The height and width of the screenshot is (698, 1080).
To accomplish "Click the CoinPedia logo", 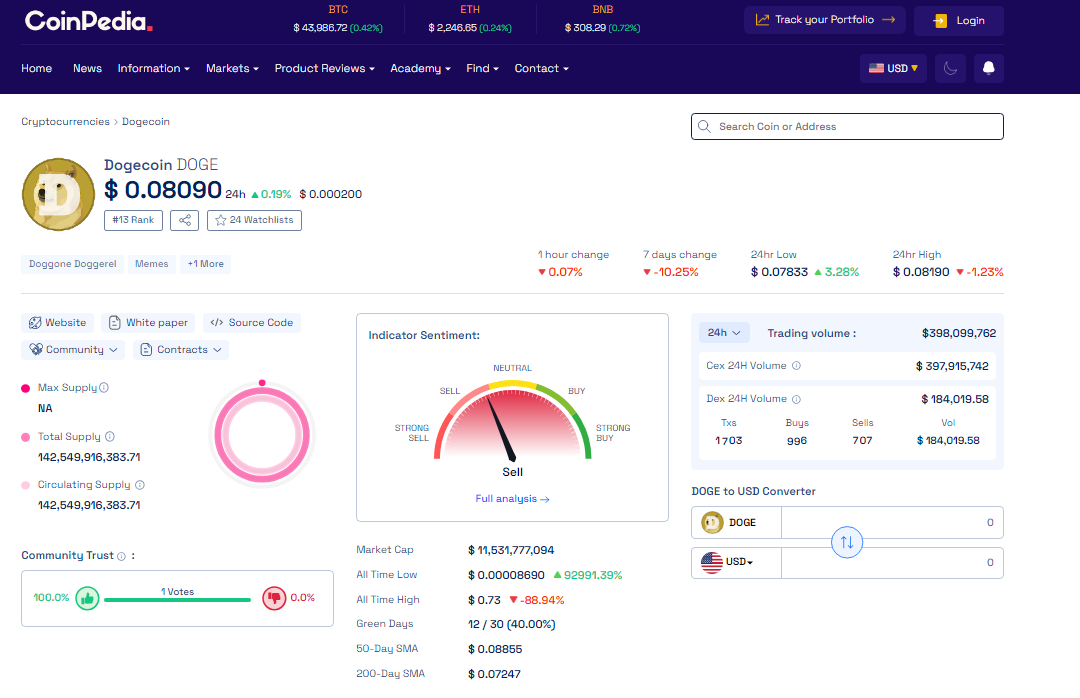I will [88, 21].
